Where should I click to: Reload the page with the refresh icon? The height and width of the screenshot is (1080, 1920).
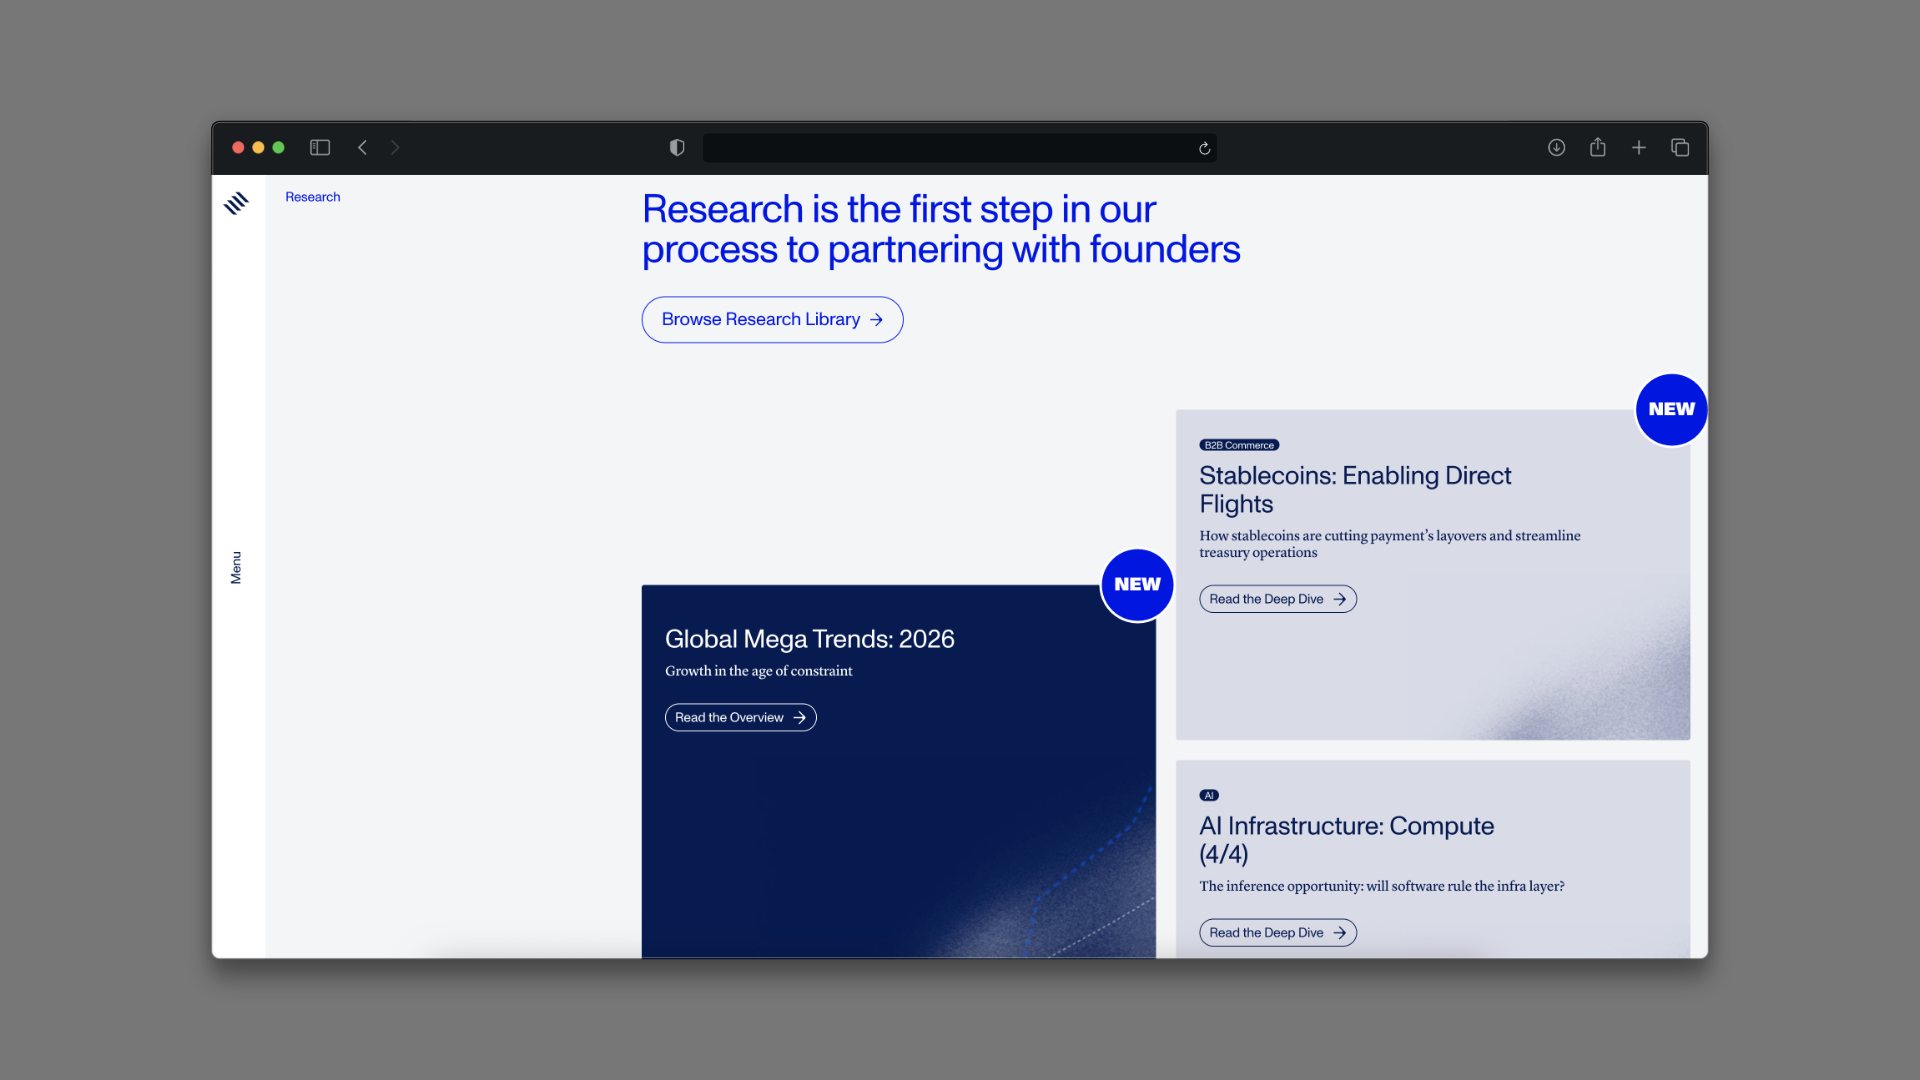[1204, 148]
